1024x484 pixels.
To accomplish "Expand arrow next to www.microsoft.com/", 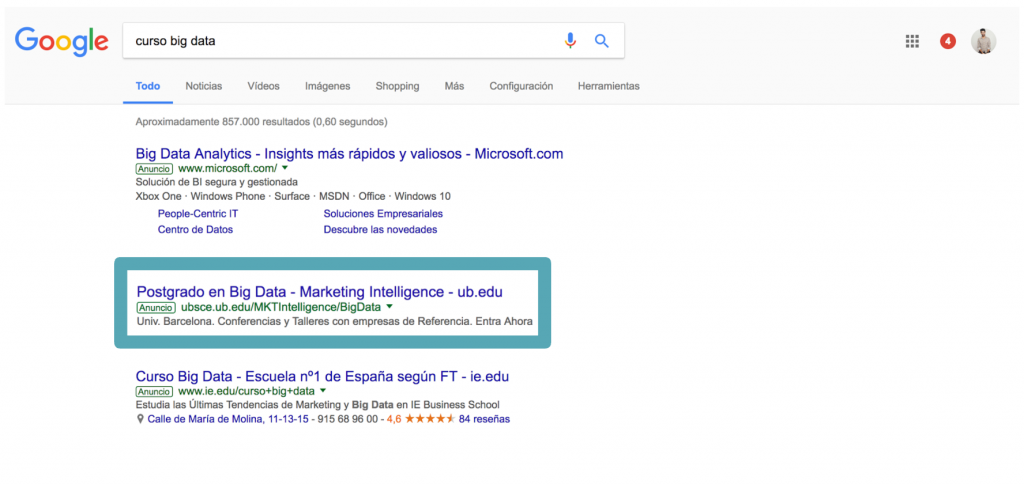I will [x=285, y=168].
